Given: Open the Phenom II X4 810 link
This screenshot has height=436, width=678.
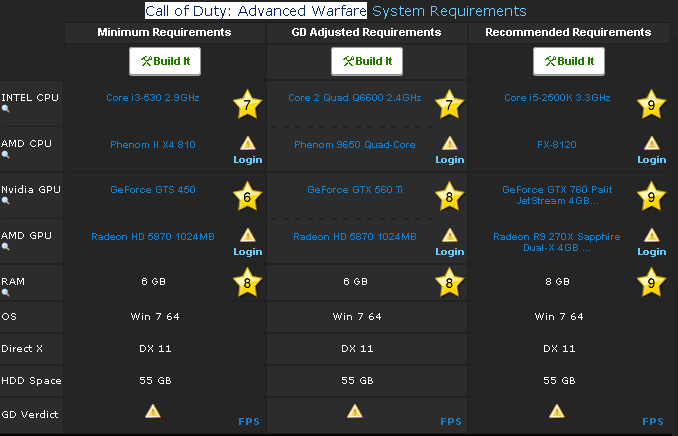Looking at the screenshot, I should [153, 144].
